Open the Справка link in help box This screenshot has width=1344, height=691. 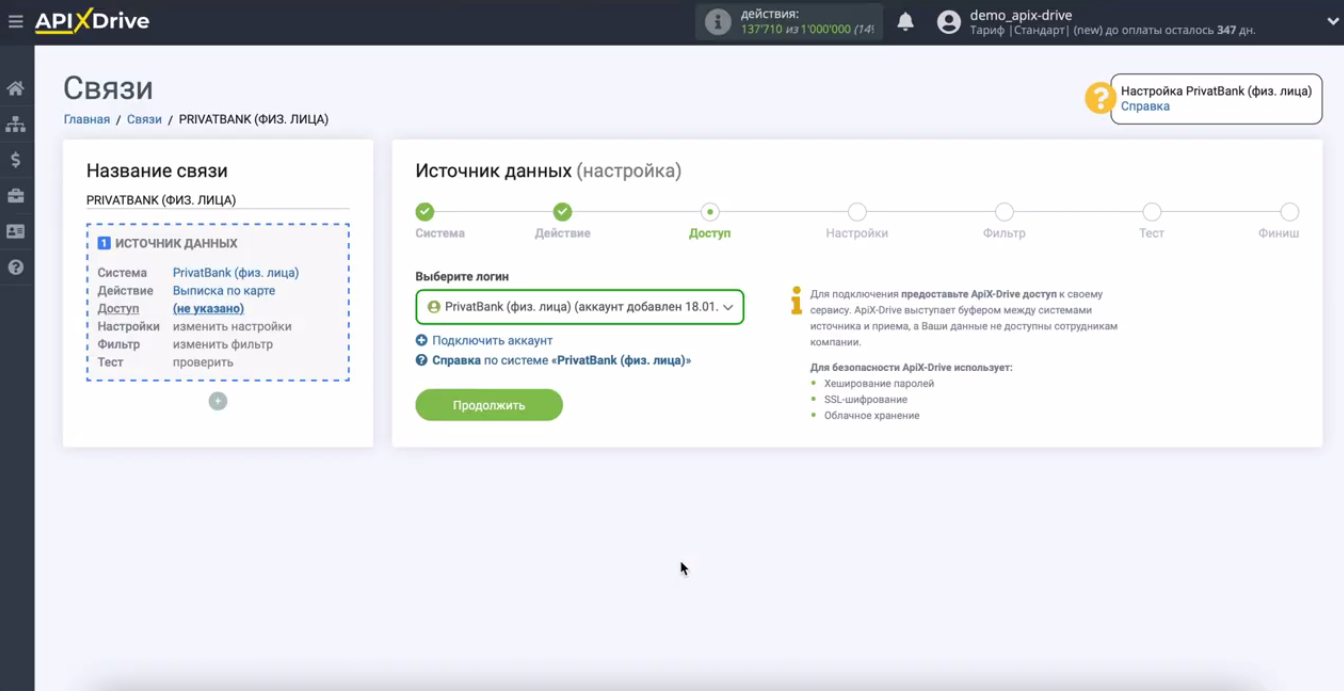tap(1145, 106)
